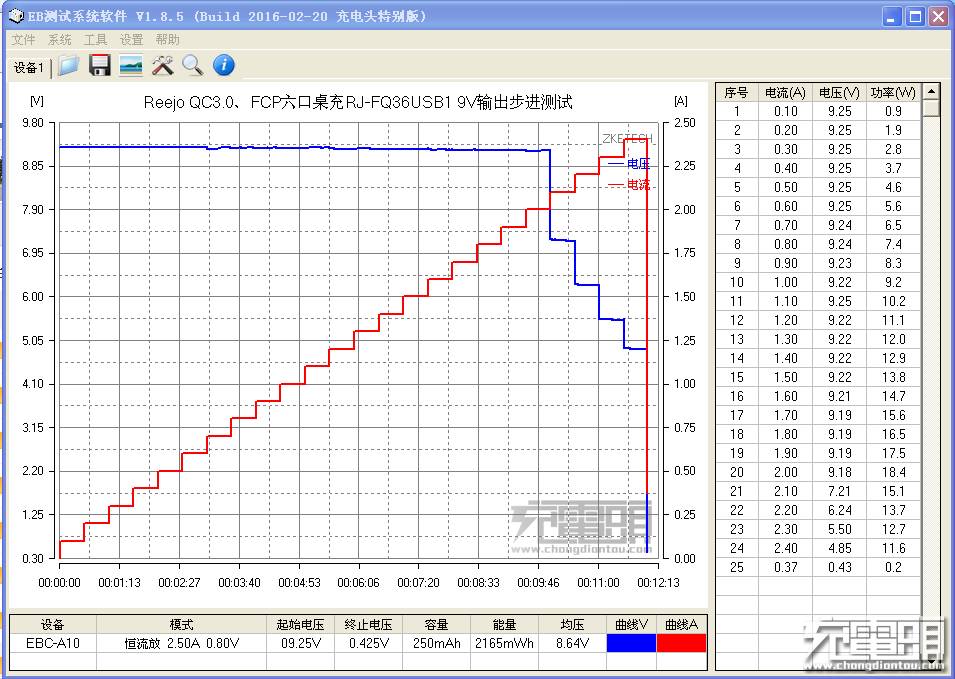Viewport: 955px width, 679px height.
Task: Click the 恒流放 2.50A 0.80V mode cell
Action: [x=181, y=643]
